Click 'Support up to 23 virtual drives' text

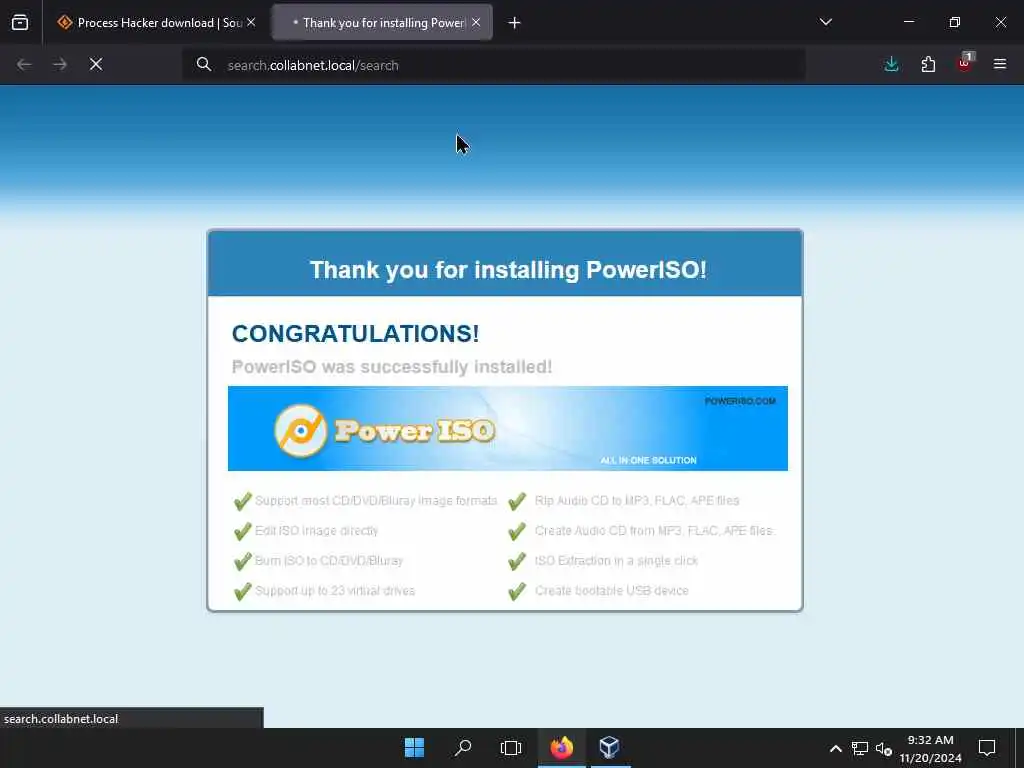335,591
